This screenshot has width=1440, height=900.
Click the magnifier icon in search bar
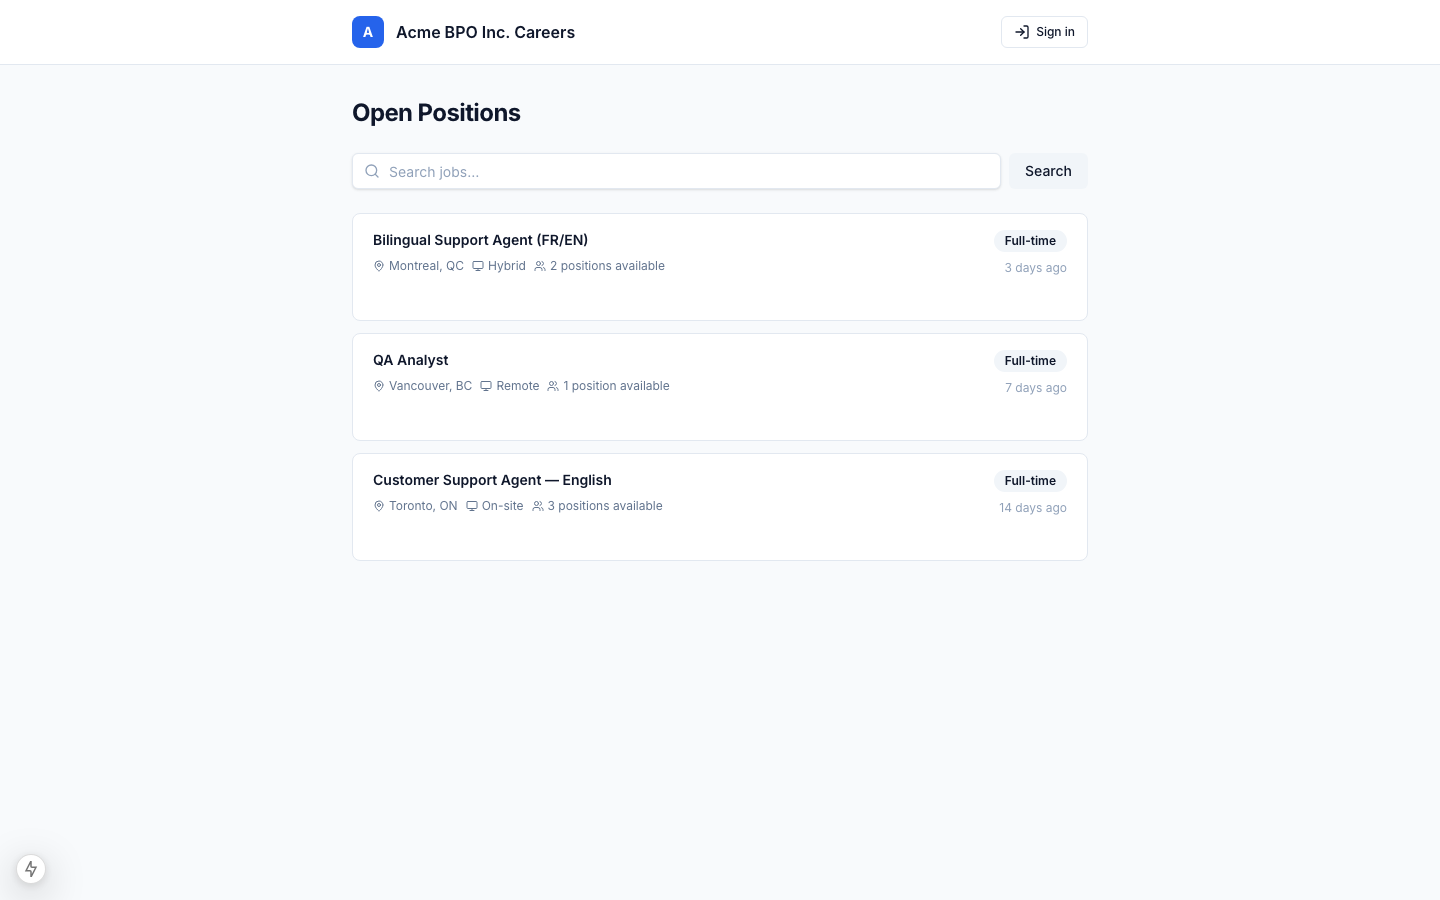pyautogui.click(x=372, y=171)
